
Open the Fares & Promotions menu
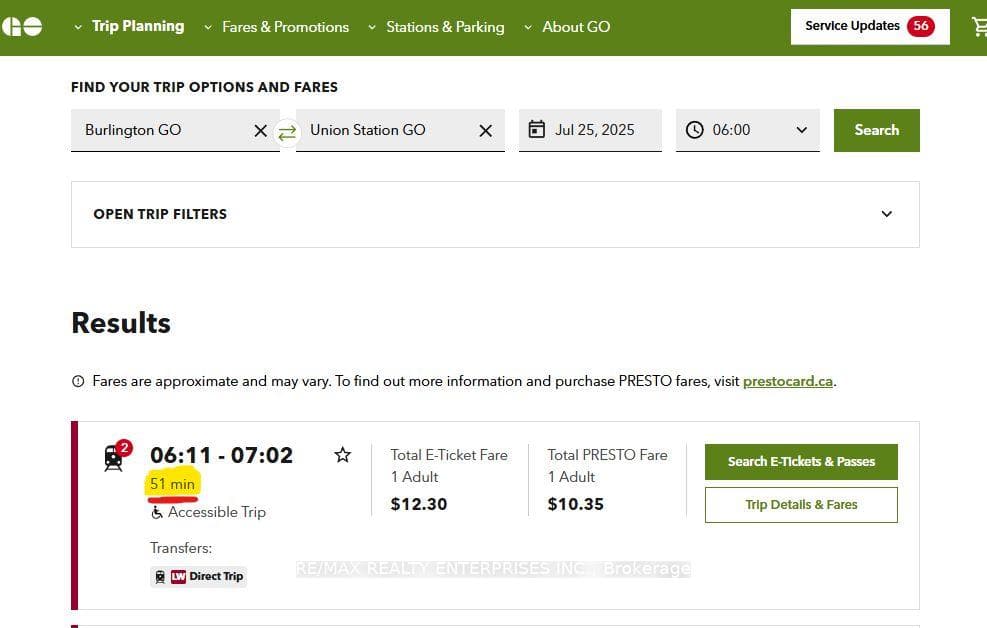[x=277, y=27]
